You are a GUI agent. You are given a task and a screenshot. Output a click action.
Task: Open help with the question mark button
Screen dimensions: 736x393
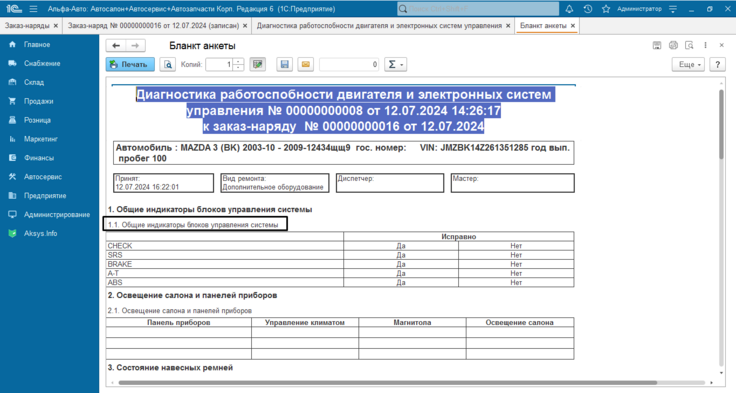click(717, 64)
